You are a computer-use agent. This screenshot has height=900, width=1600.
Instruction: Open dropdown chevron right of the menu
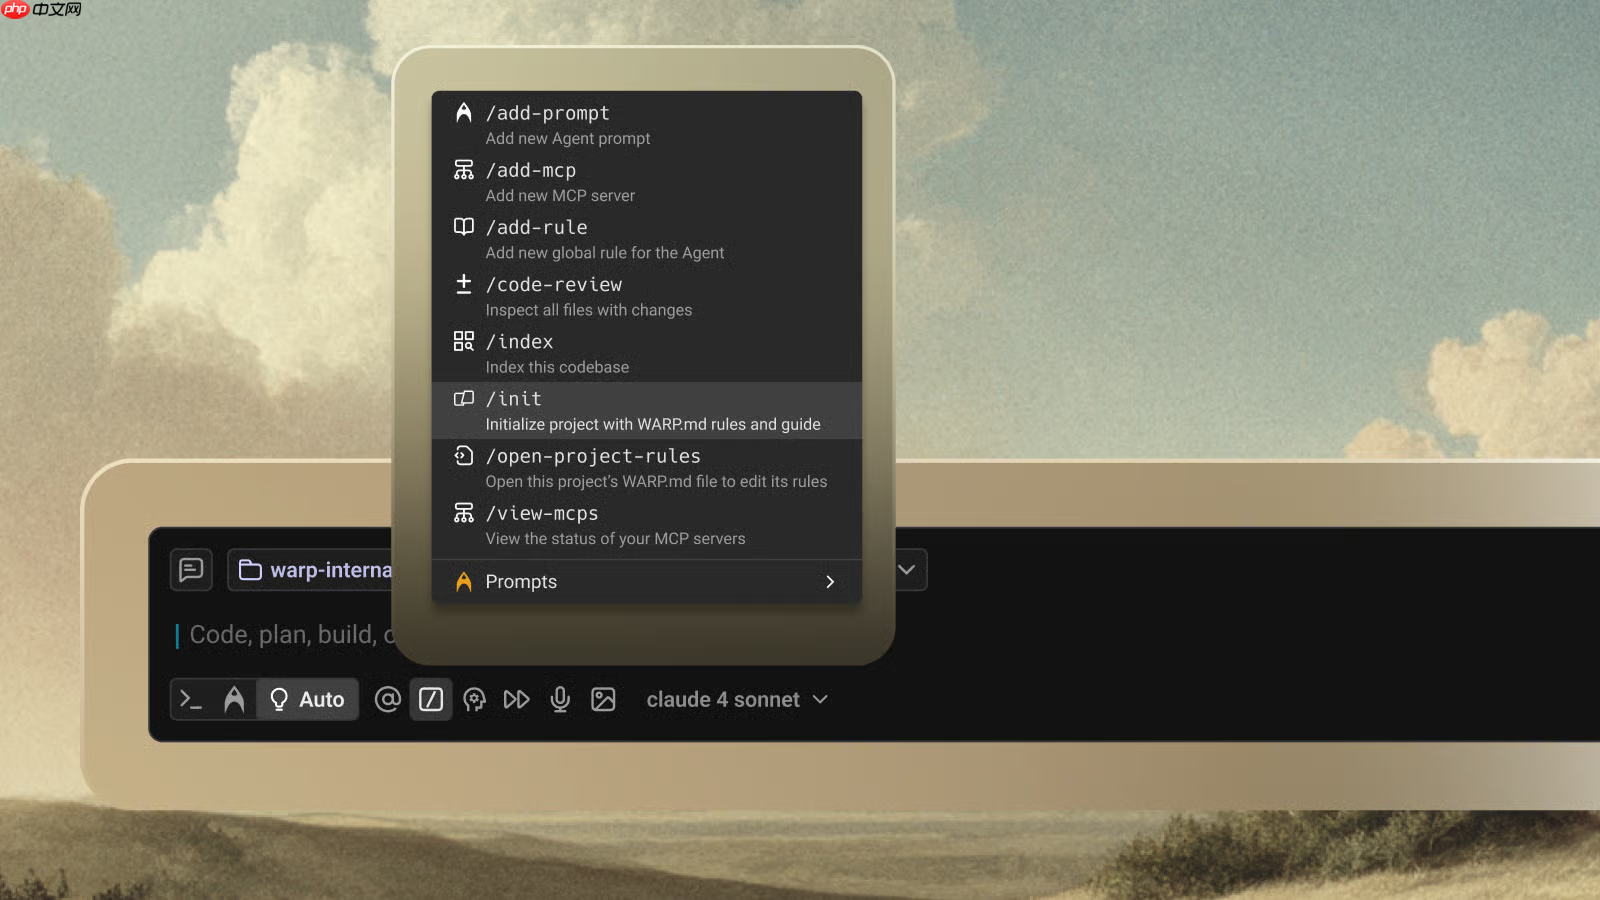907,570
